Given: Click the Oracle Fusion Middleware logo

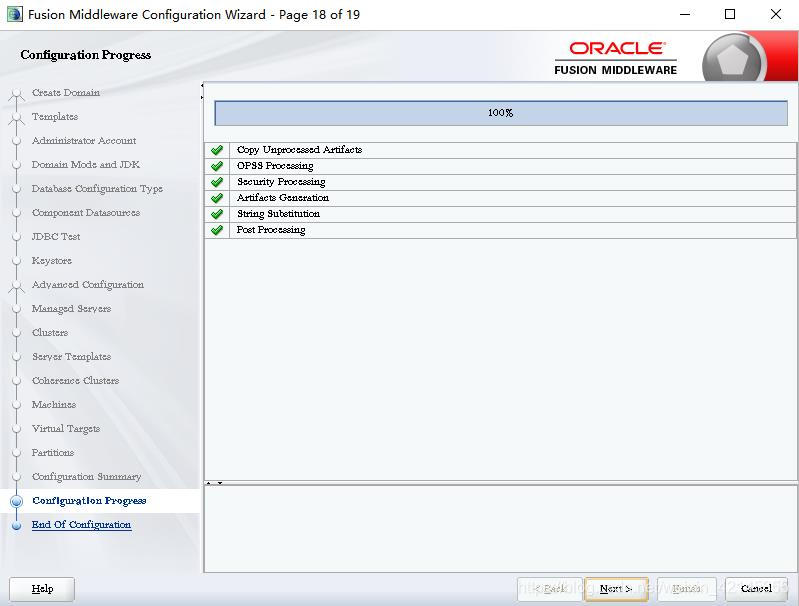Looking at the screenshot, I should (616, 59).
